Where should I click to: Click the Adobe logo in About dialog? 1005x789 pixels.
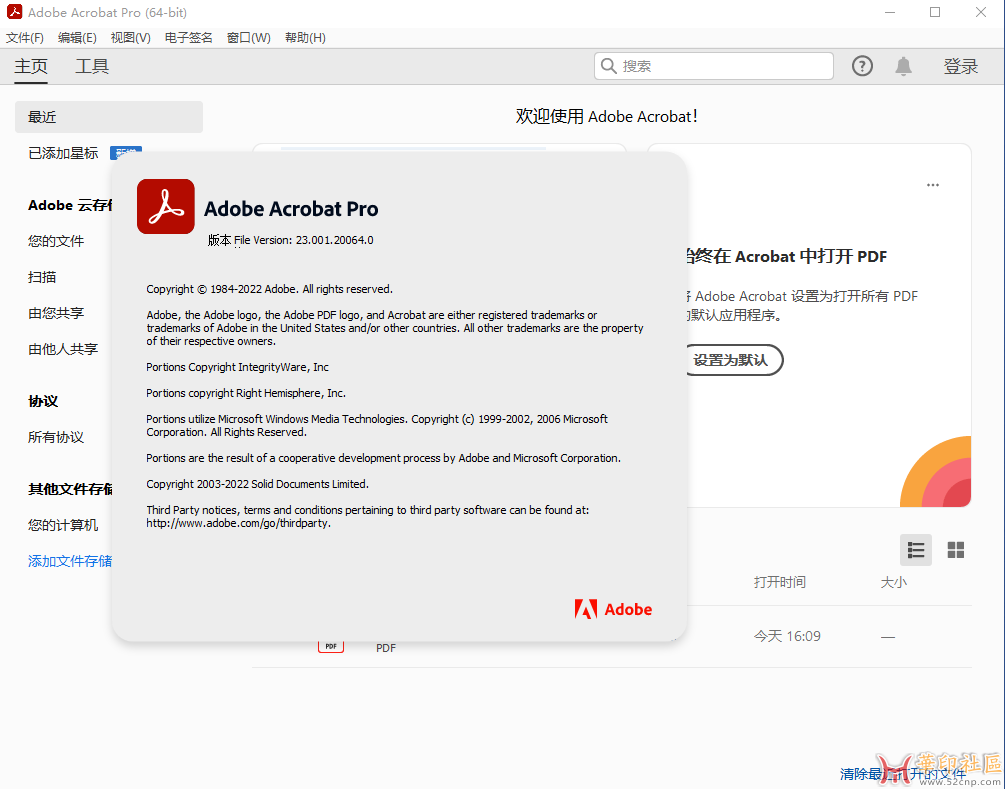click(x=613, y=609)
